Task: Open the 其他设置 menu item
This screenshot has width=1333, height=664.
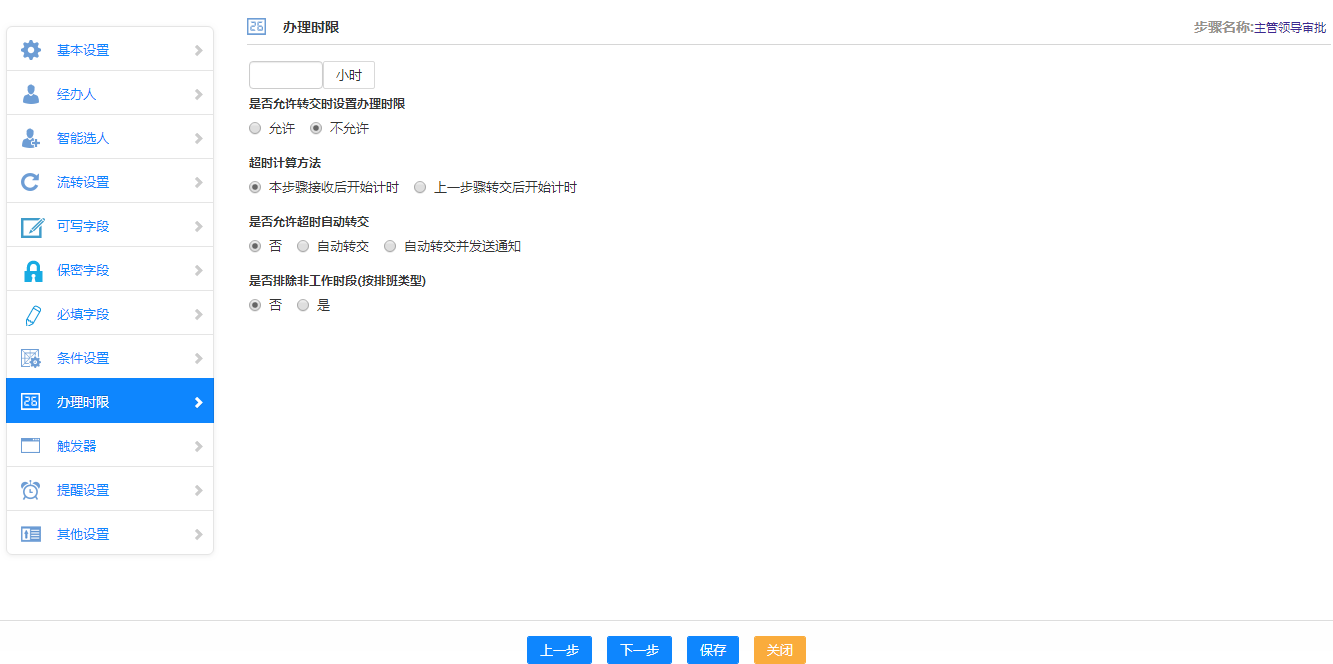Action: point(83,534)
